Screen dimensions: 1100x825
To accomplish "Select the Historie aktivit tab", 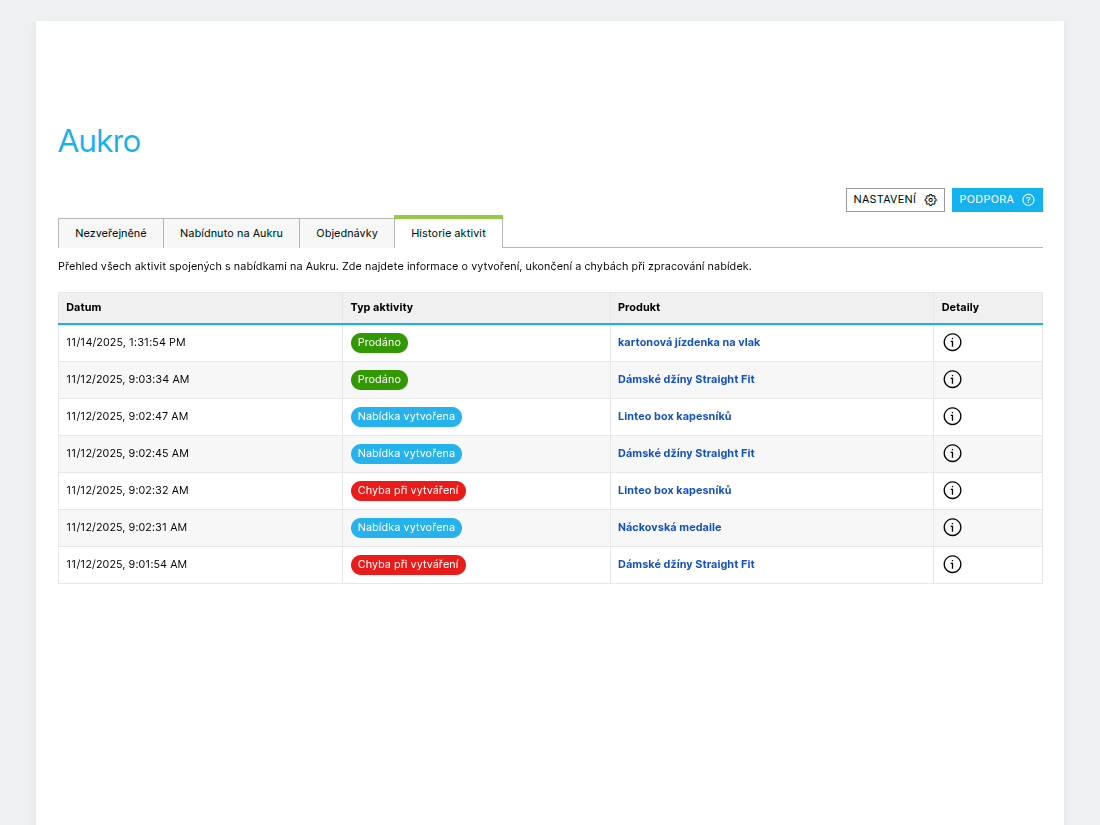I will [x=448, y=233].
